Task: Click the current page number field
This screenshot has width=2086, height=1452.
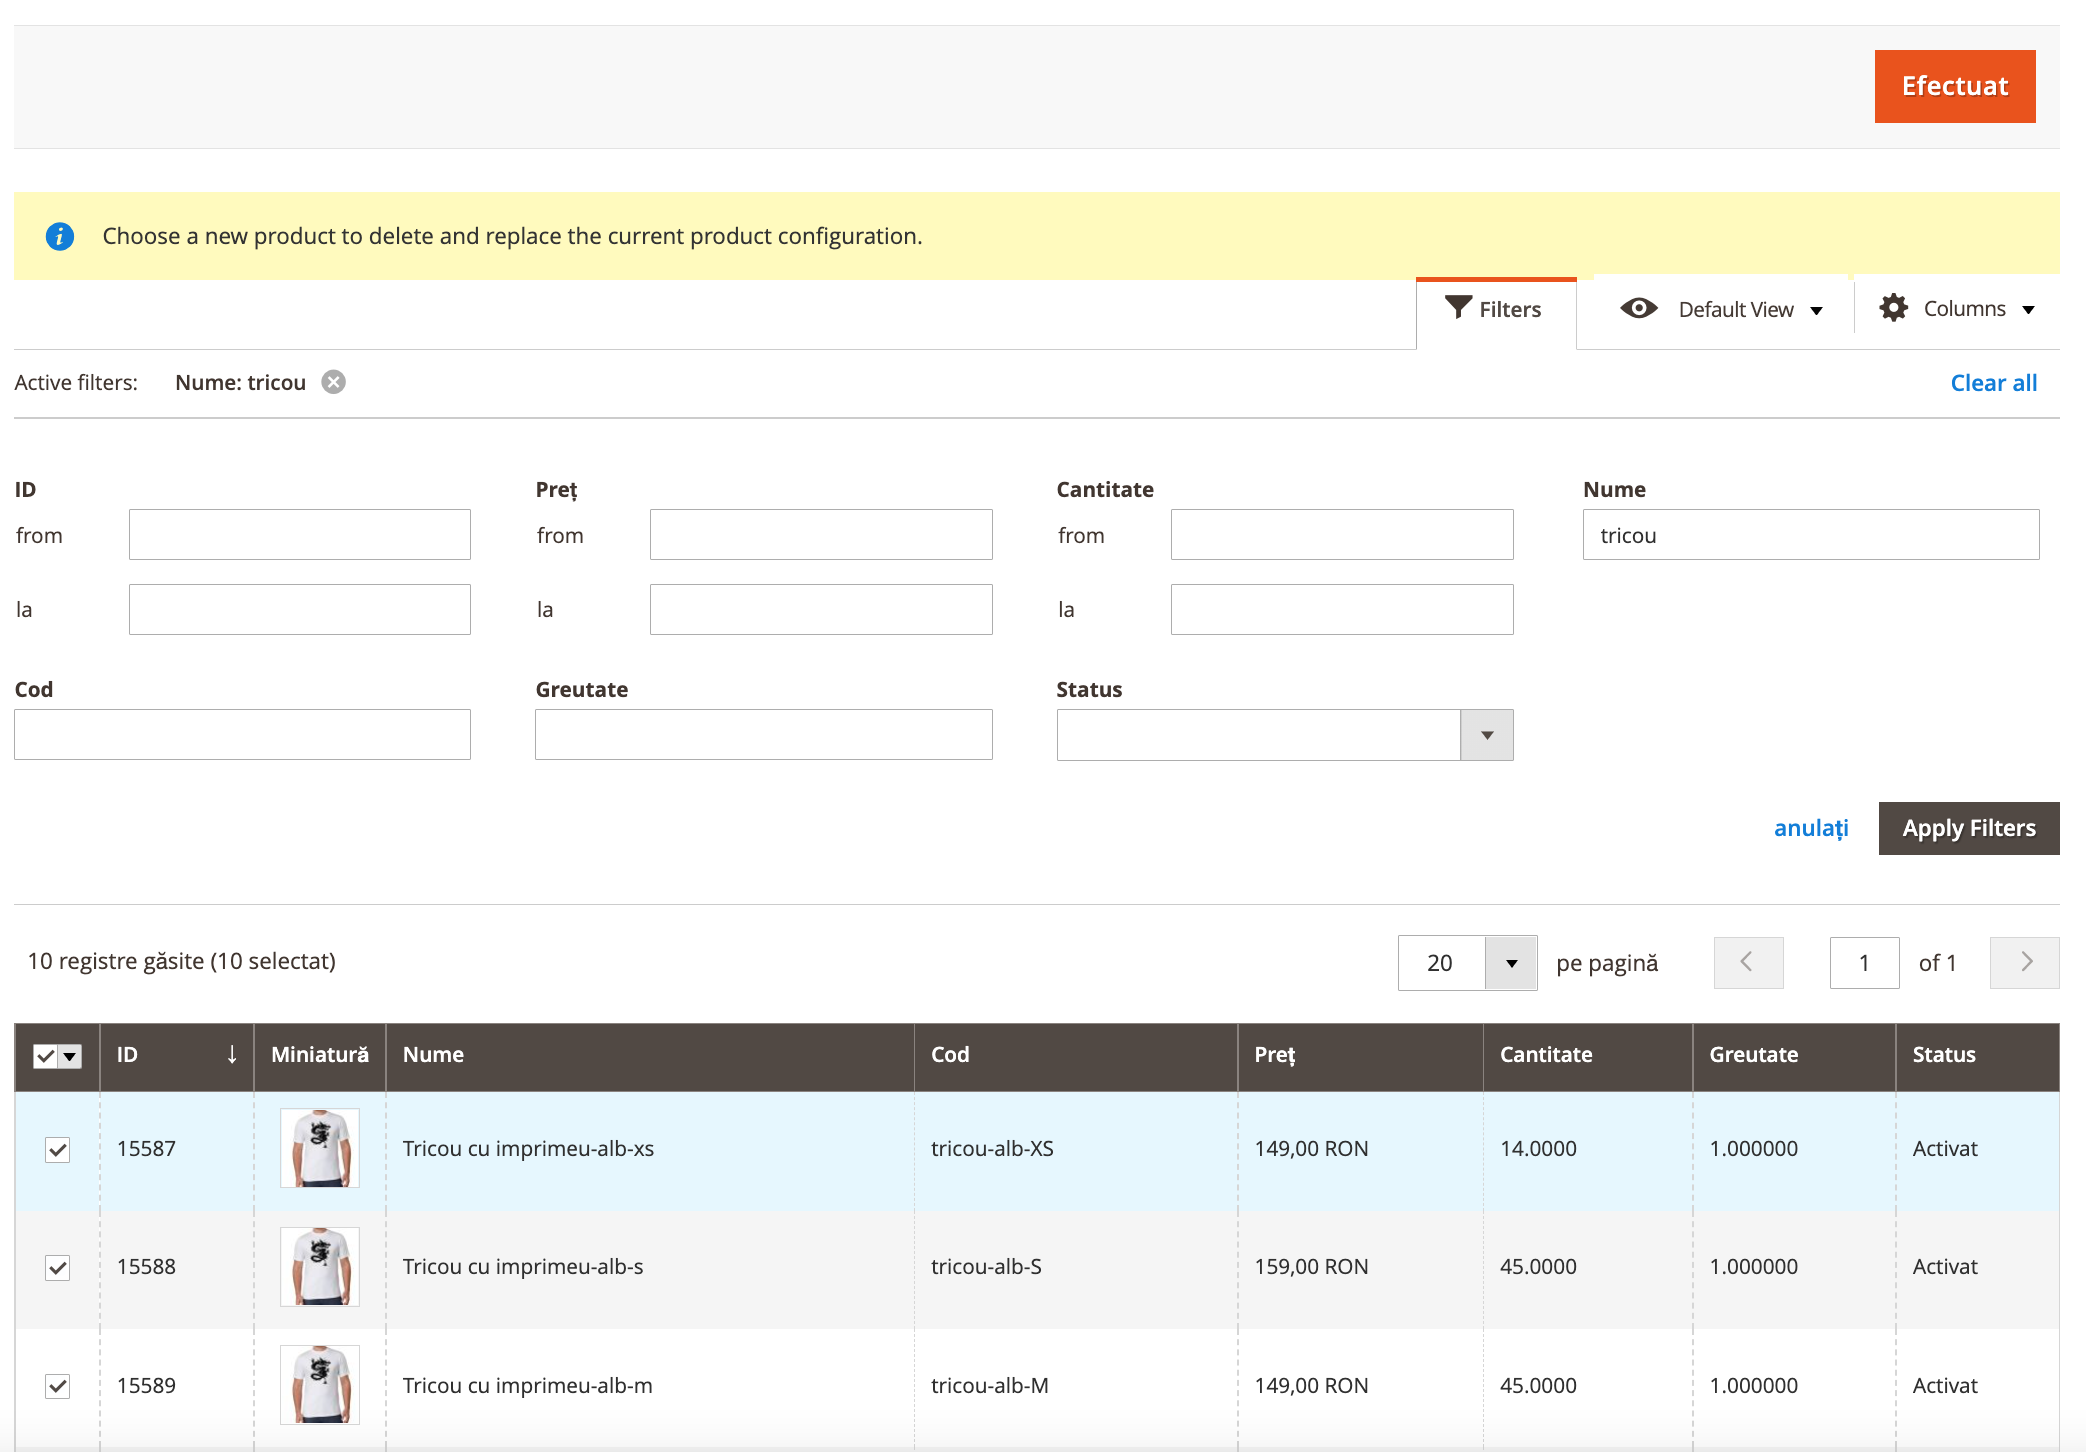Action: click(1863, 963)
